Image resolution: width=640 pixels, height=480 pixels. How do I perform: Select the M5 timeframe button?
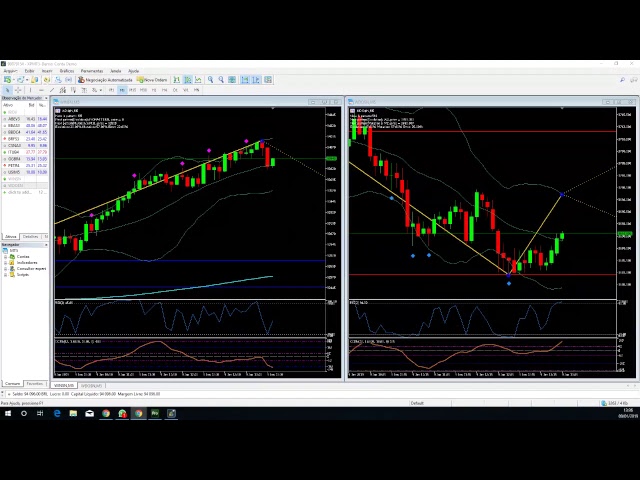pos(122,90)
